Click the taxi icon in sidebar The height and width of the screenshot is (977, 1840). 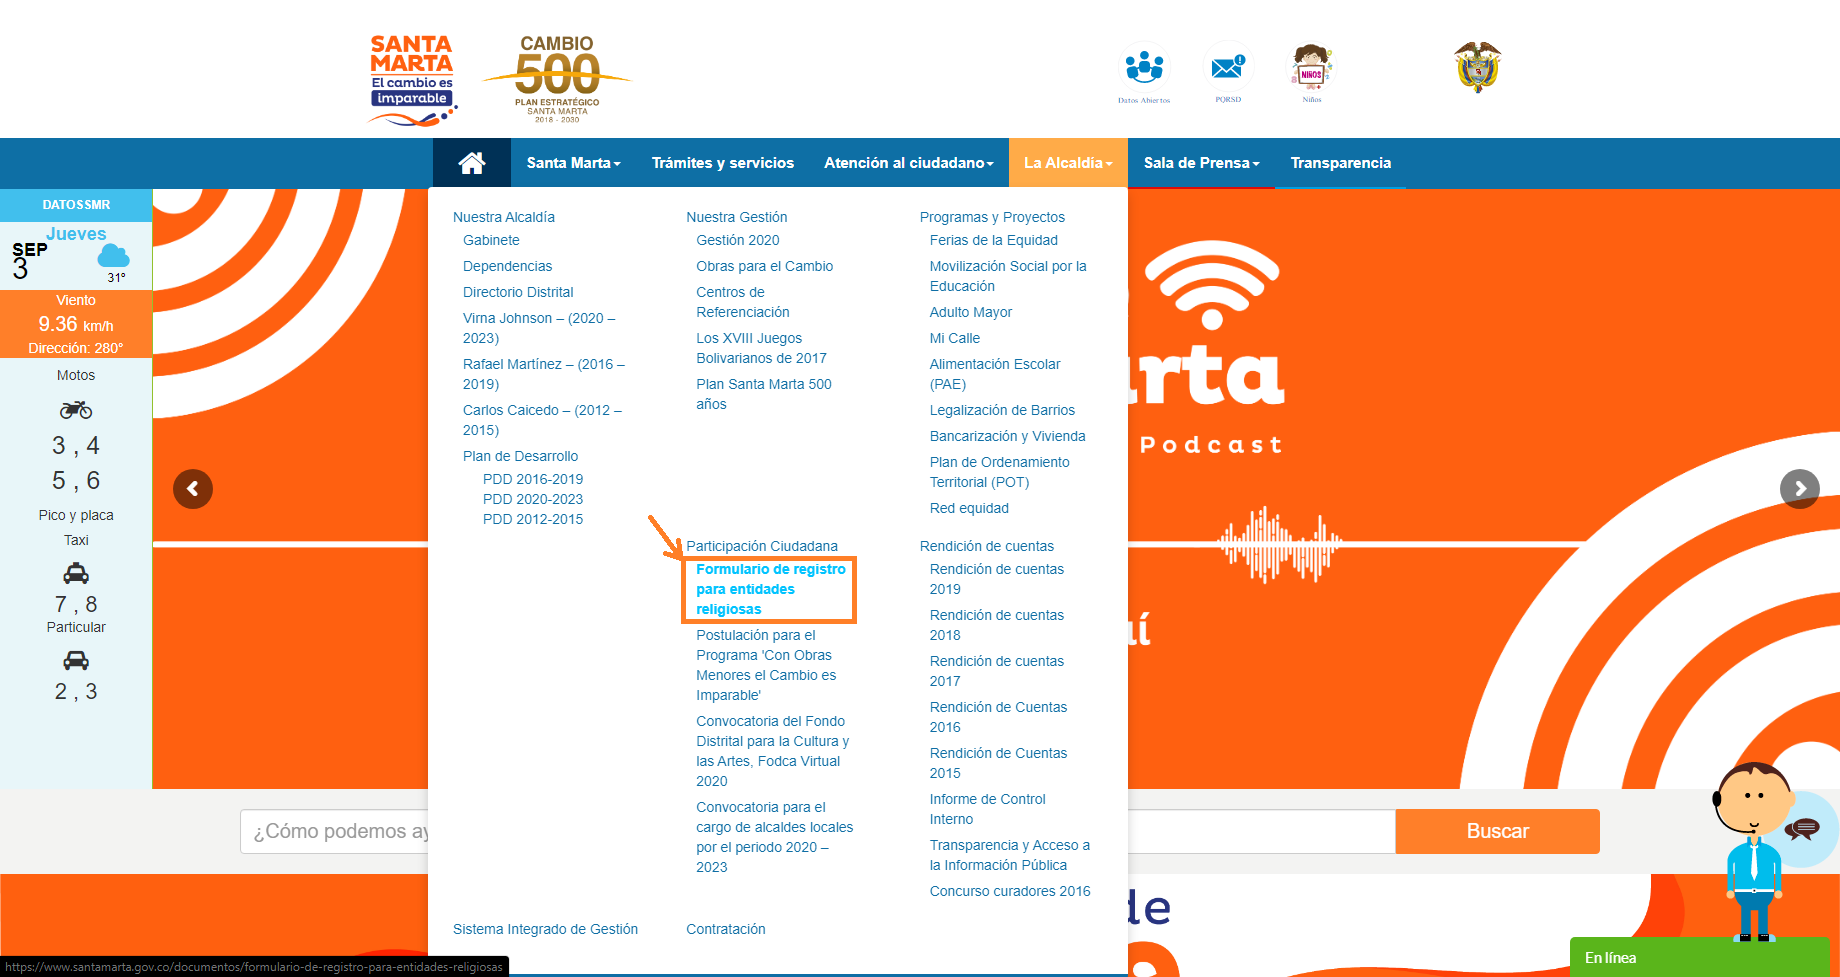76,574
